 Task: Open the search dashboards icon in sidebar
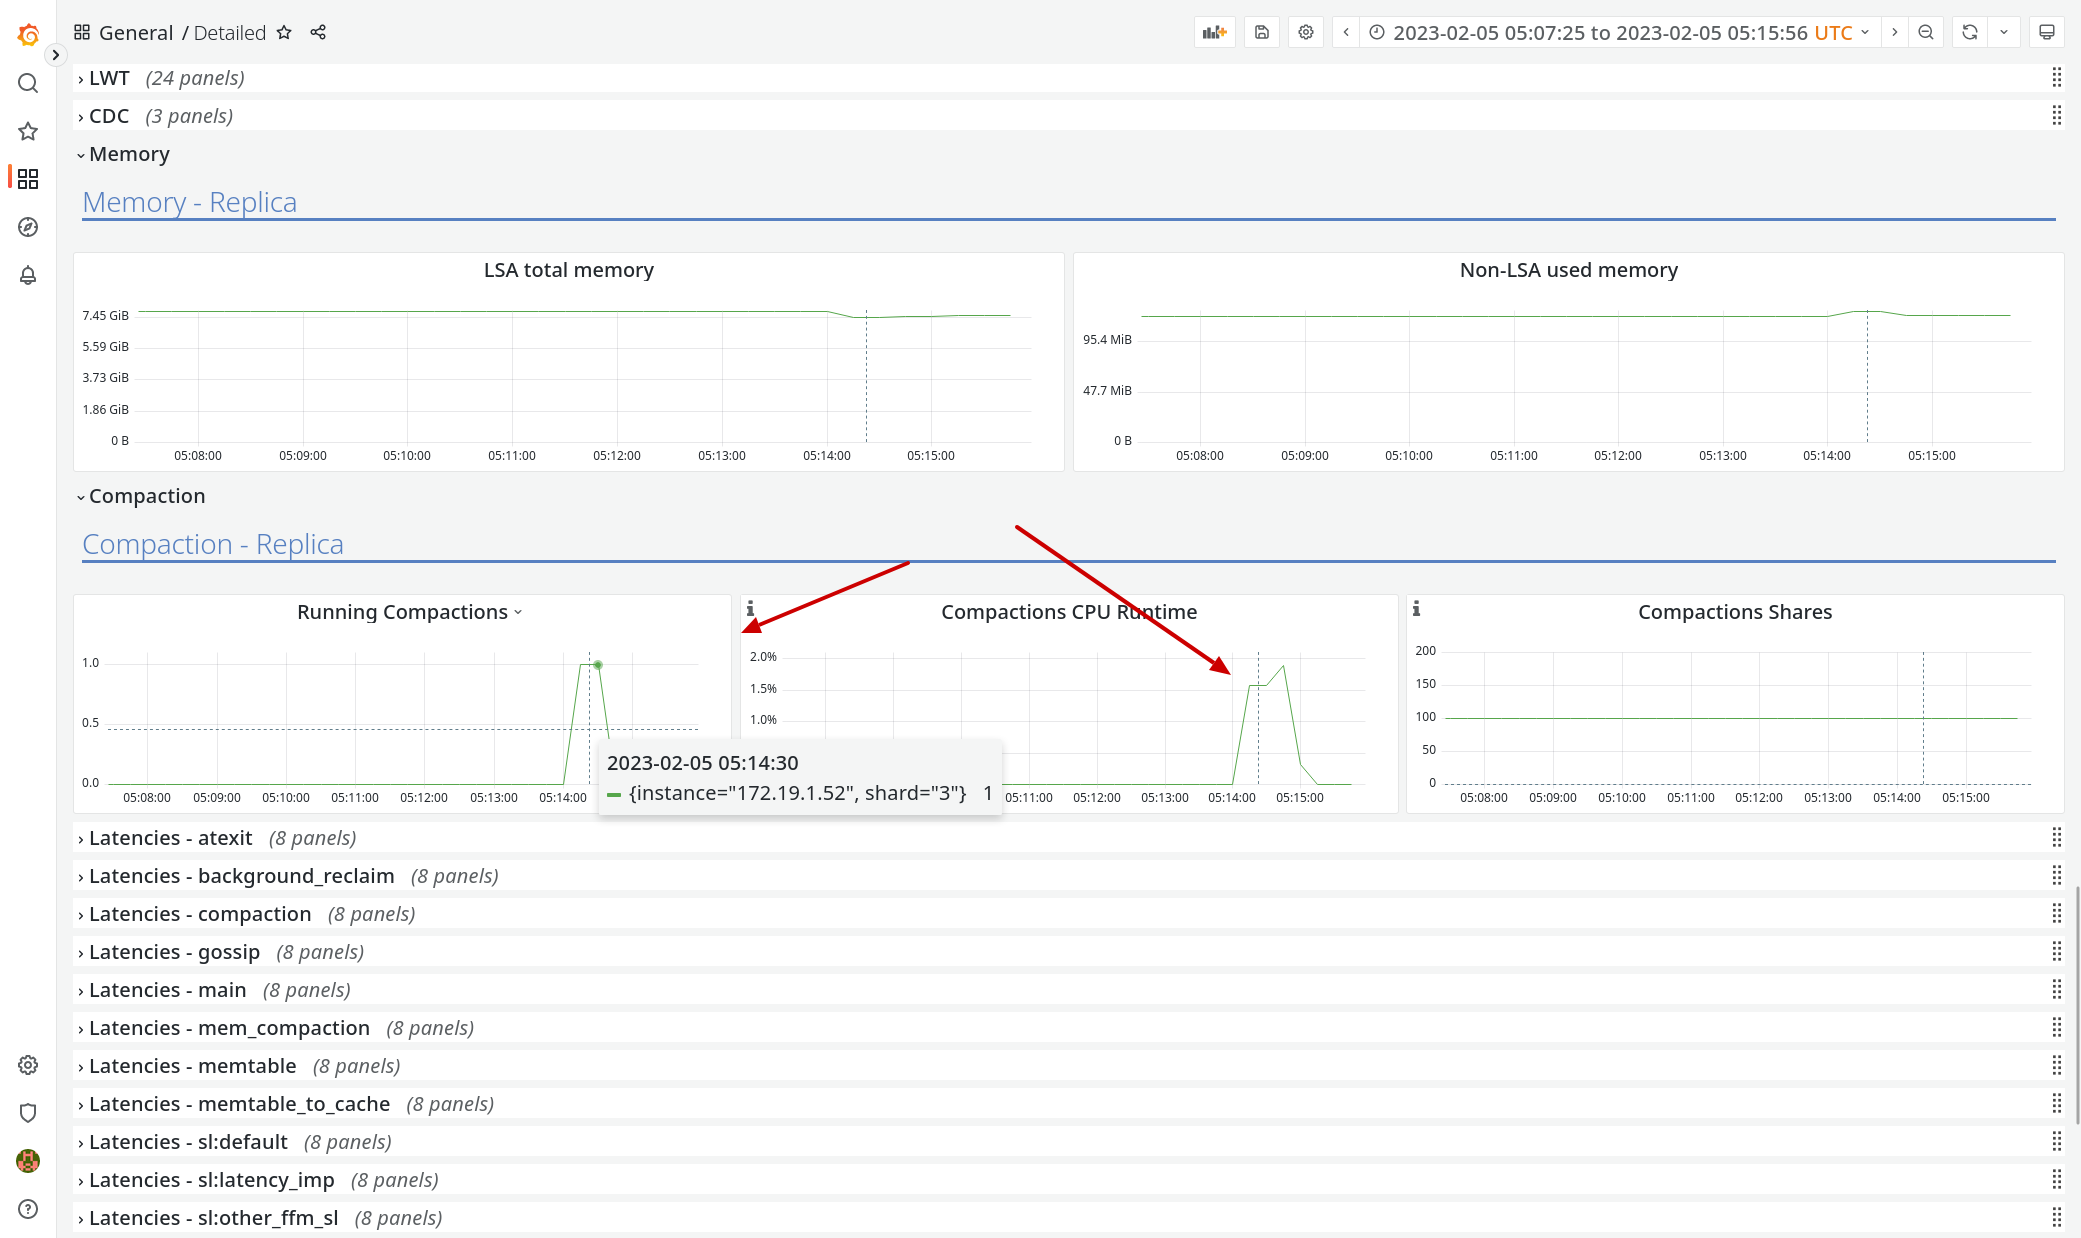pyautogui.click(x=28, y=83)
